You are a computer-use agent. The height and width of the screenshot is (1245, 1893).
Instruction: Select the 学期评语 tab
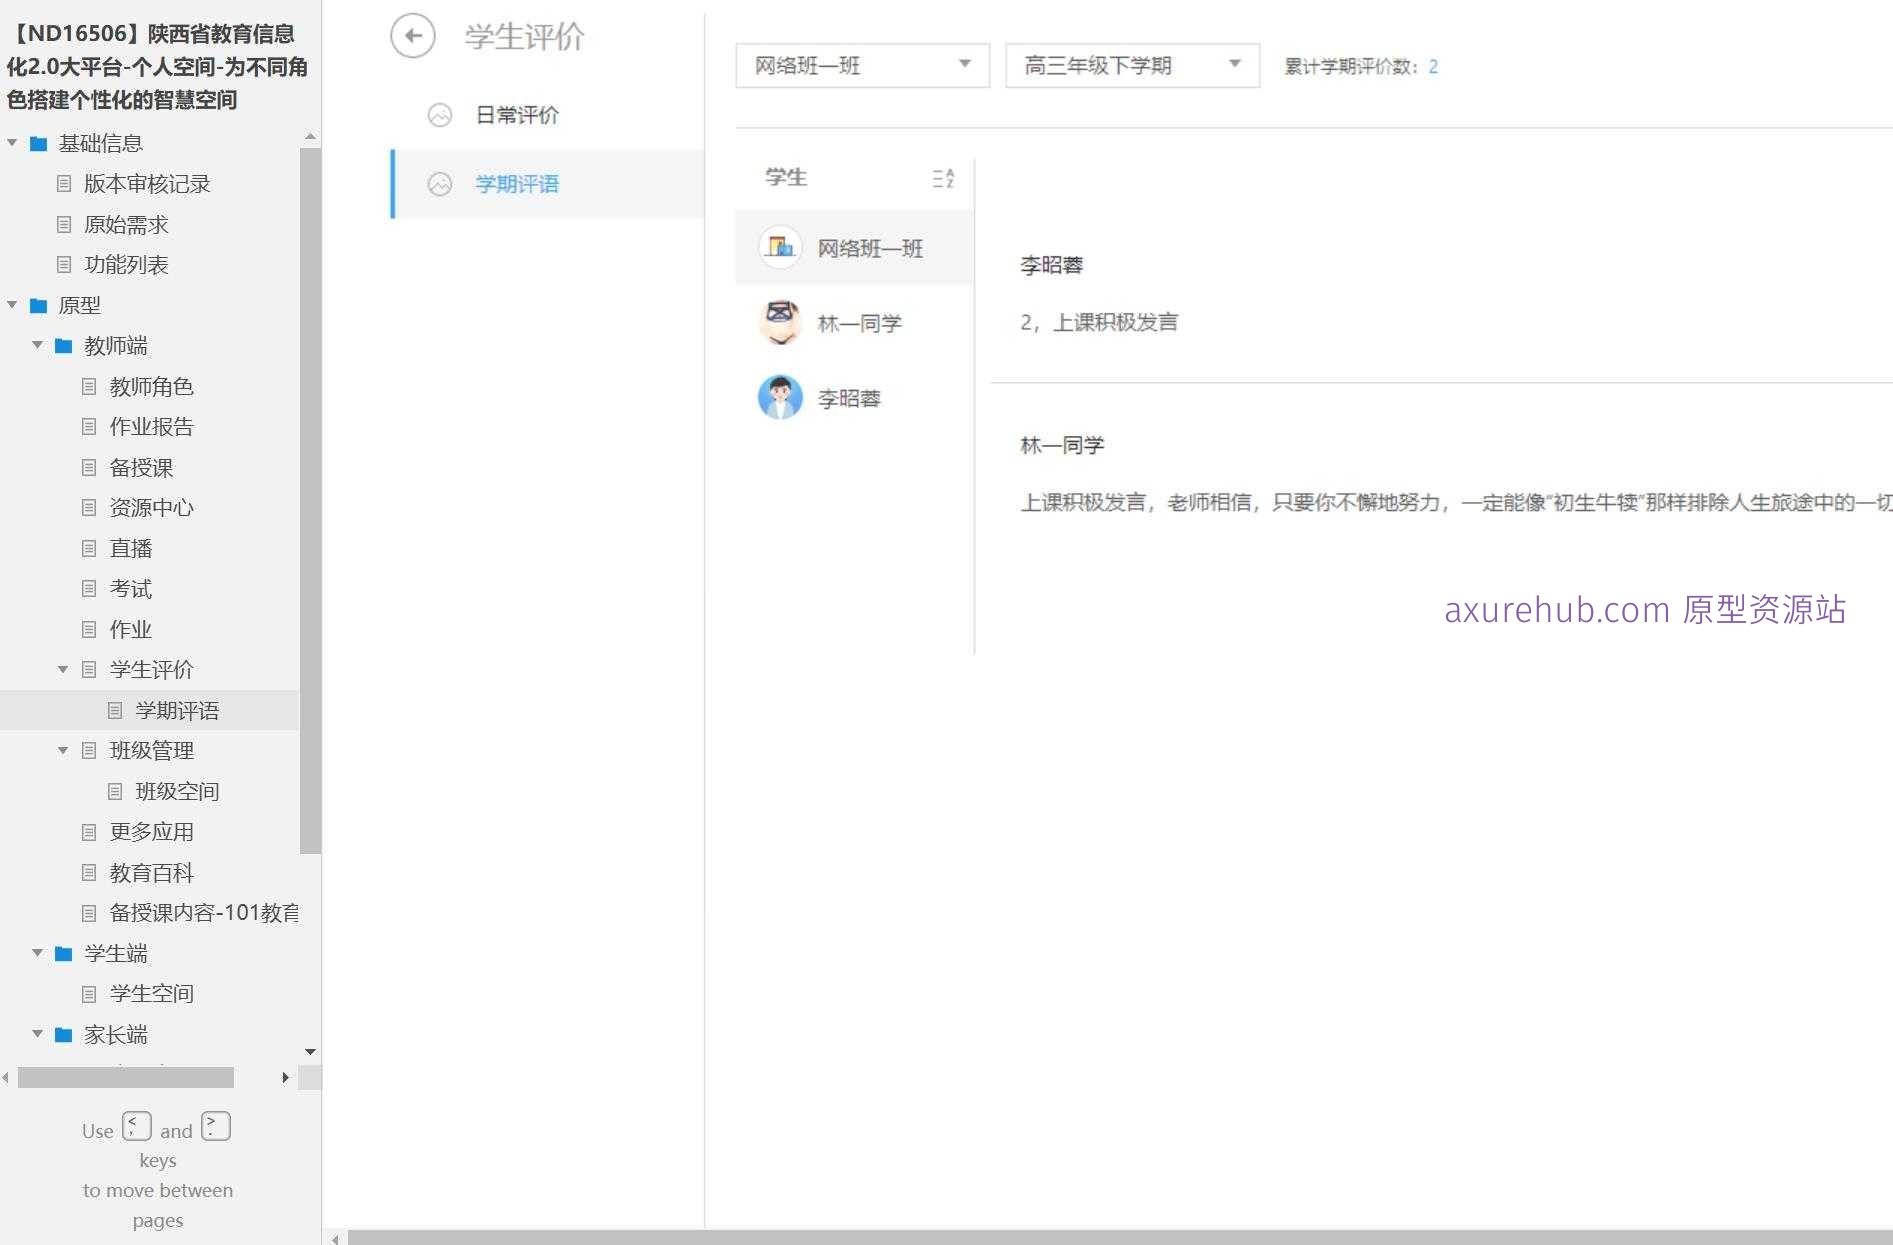click(517, 184)
